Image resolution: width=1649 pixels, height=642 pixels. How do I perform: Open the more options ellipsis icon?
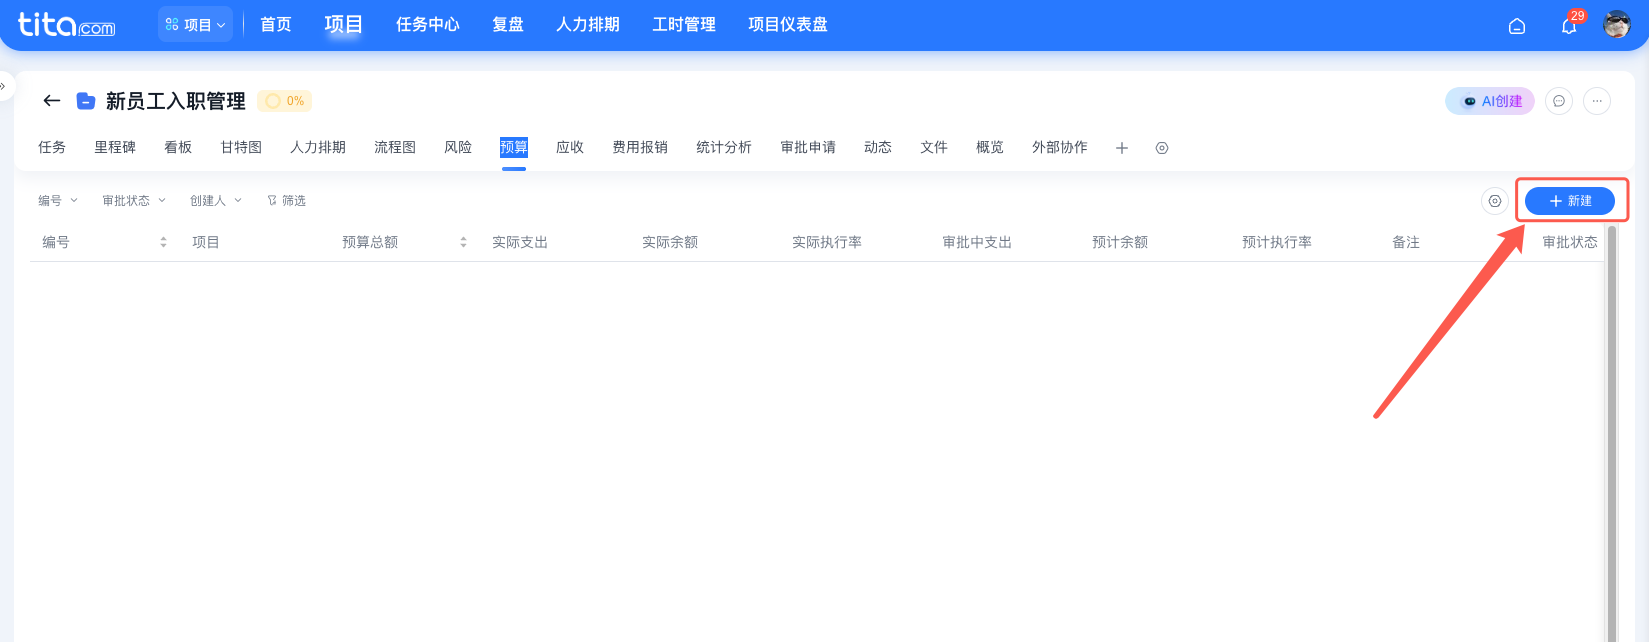pyautogui.click(x=1597, y=101)
